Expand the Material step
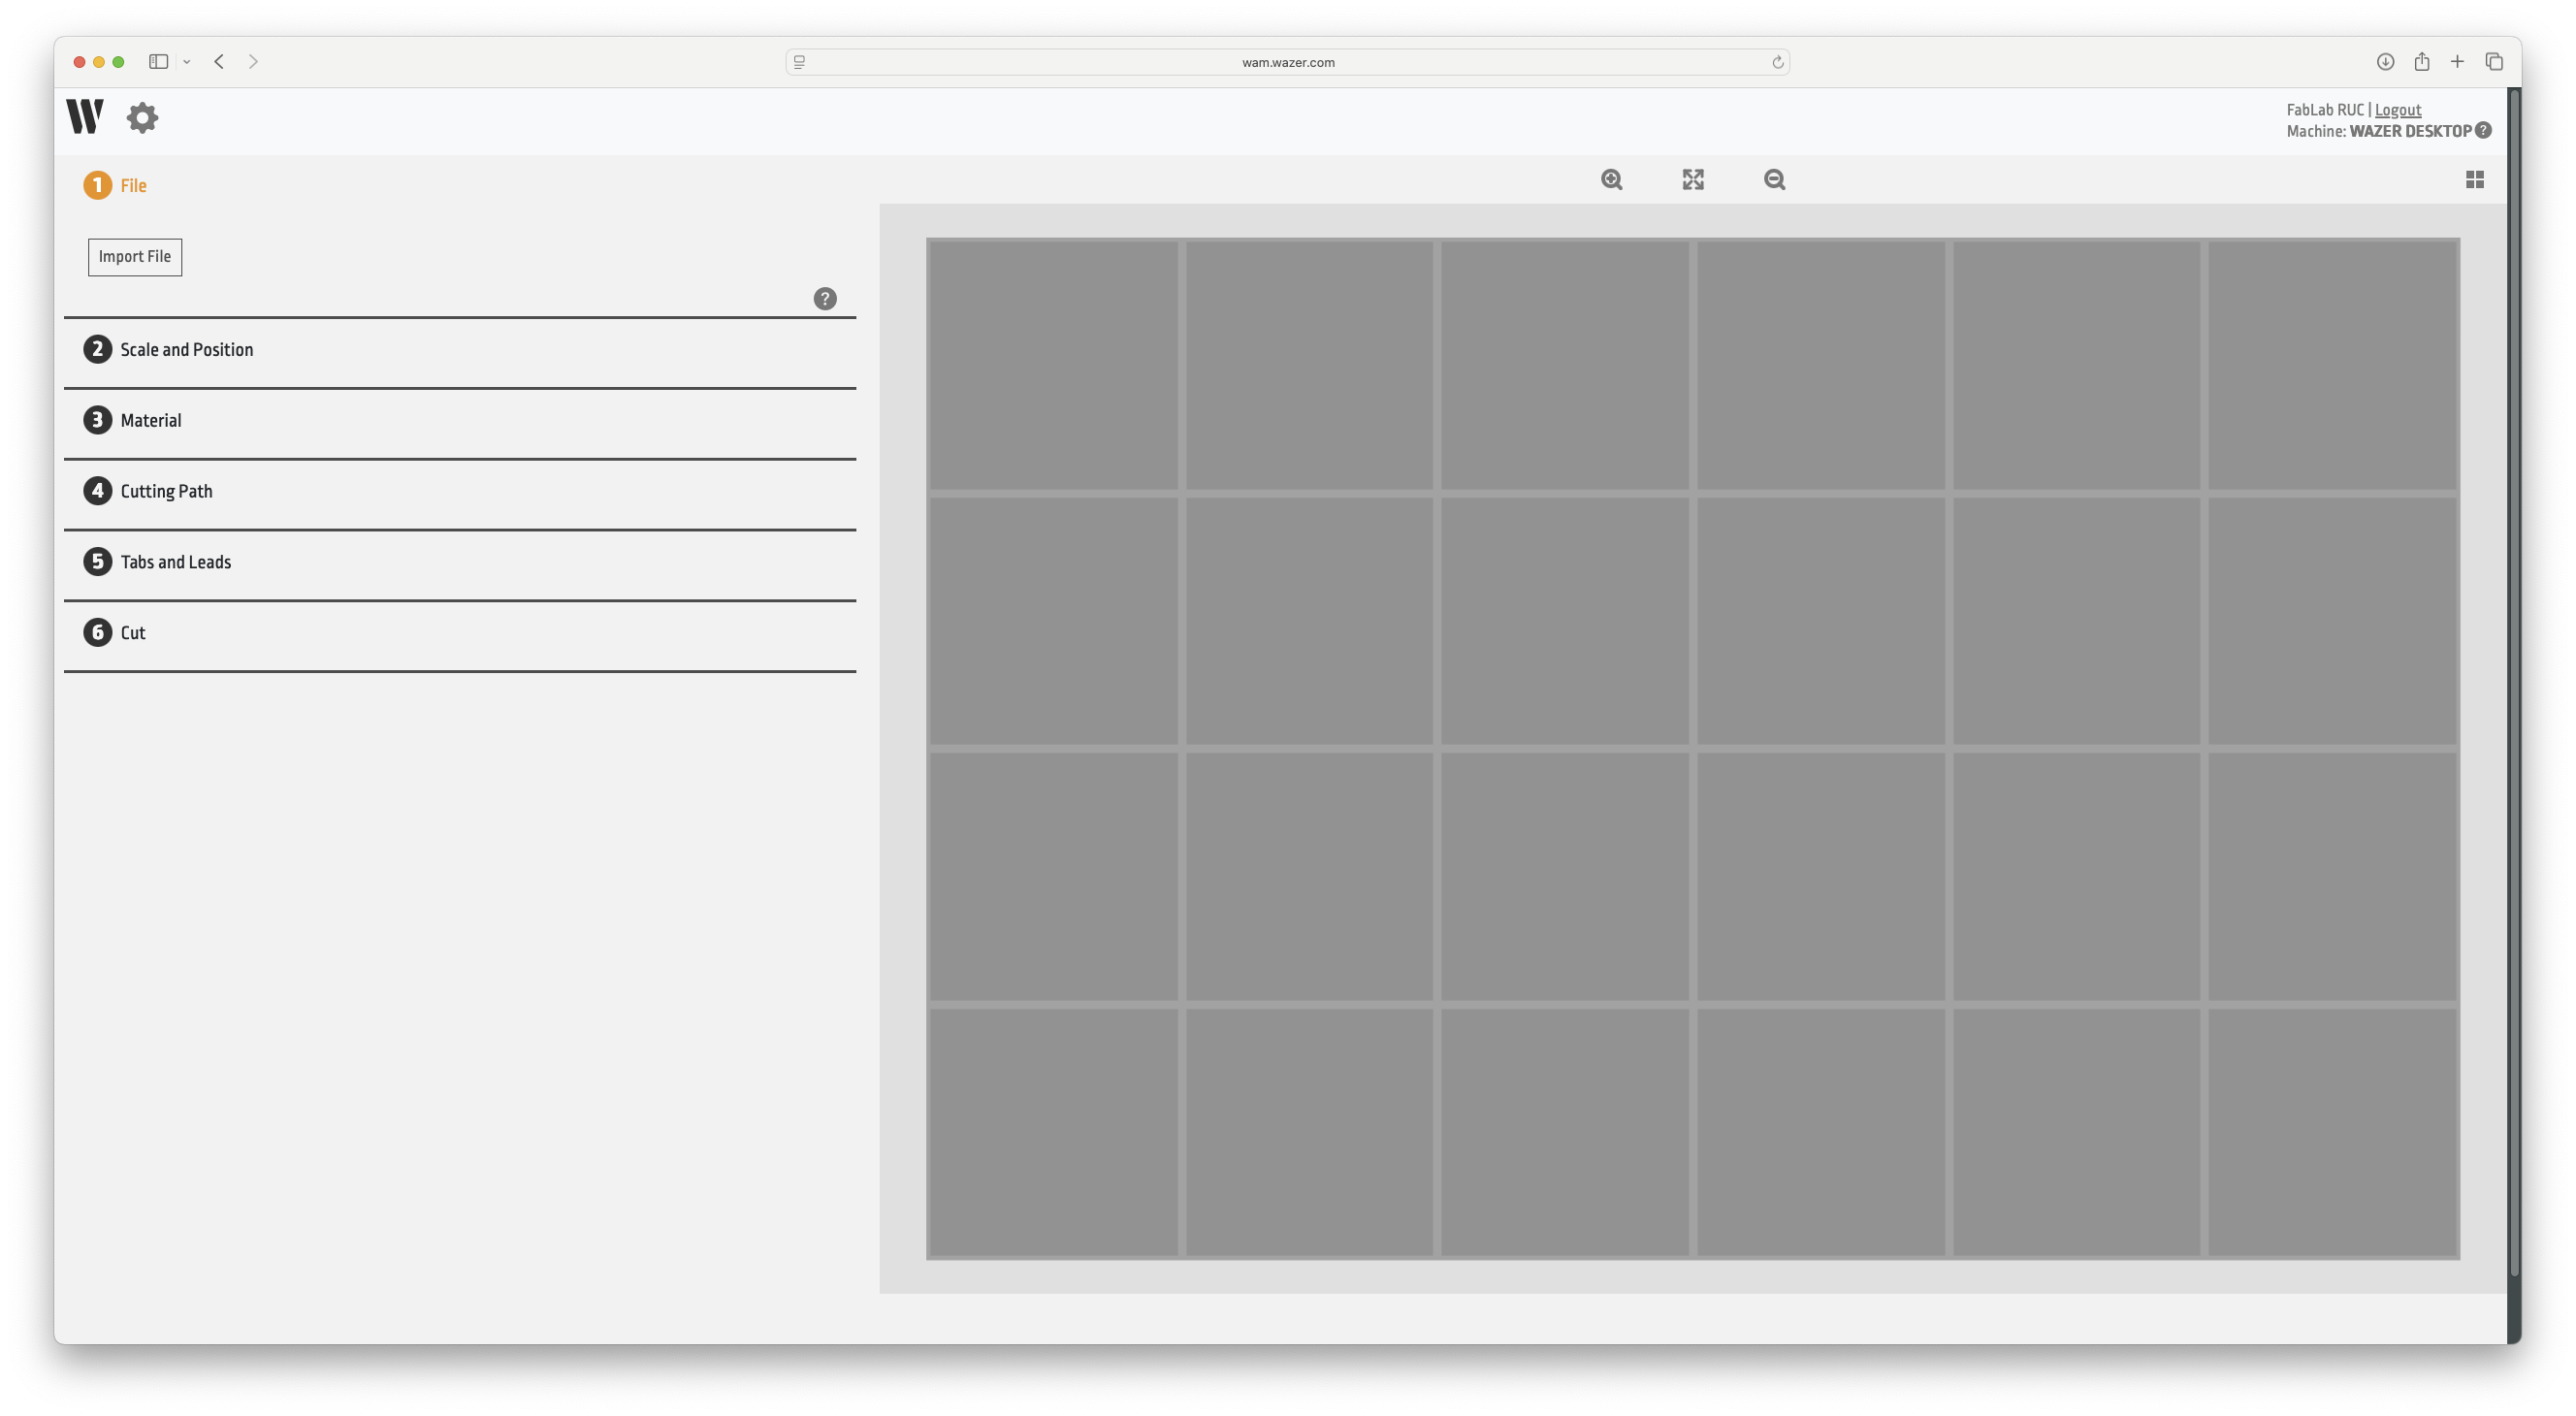Image resolution: width=2576 pixels, height=1416 pixels. [151, 421]
